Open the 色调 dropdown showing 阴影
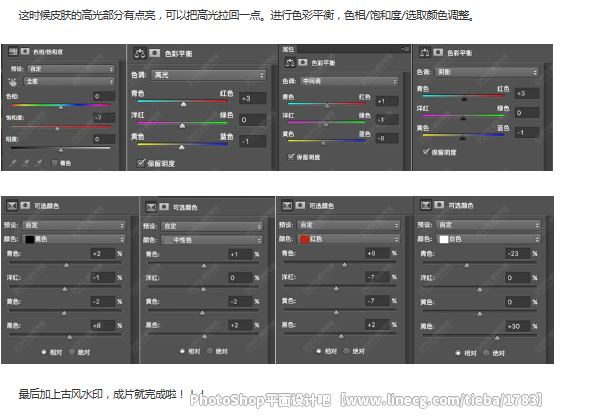The width and height of the screenshot is (598, 419). coord(487,72)
